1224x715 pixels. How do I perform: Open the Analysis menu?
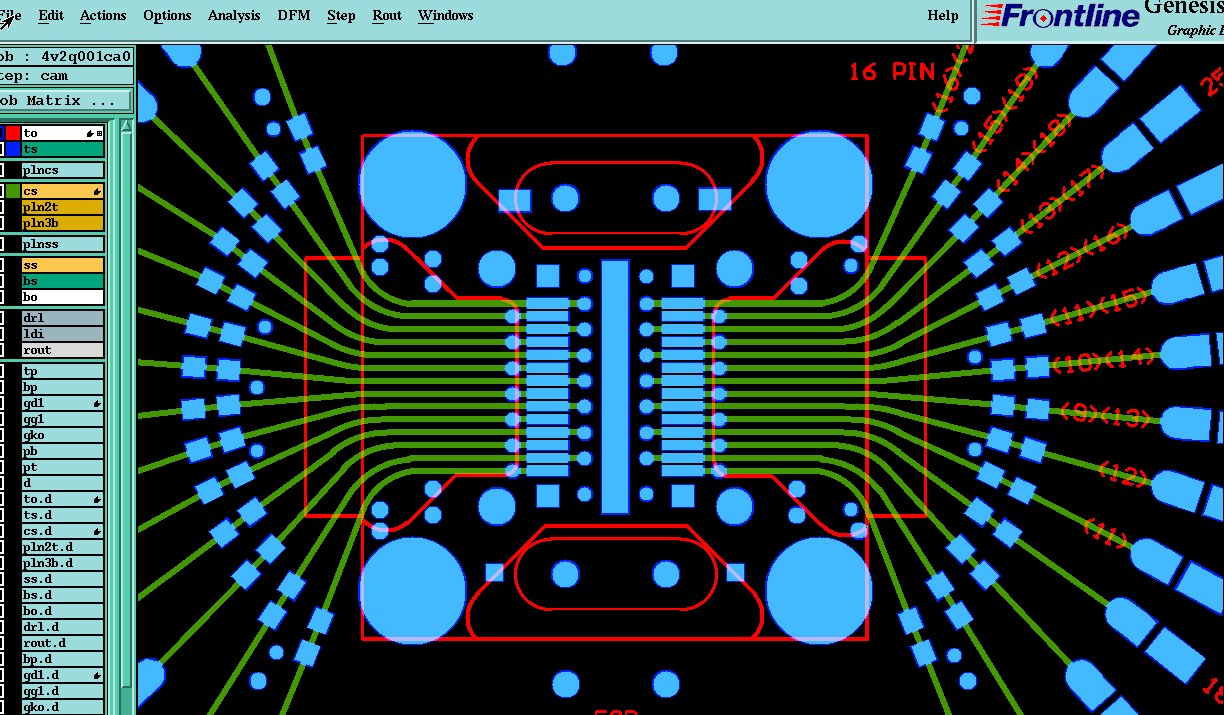point(234,15)
